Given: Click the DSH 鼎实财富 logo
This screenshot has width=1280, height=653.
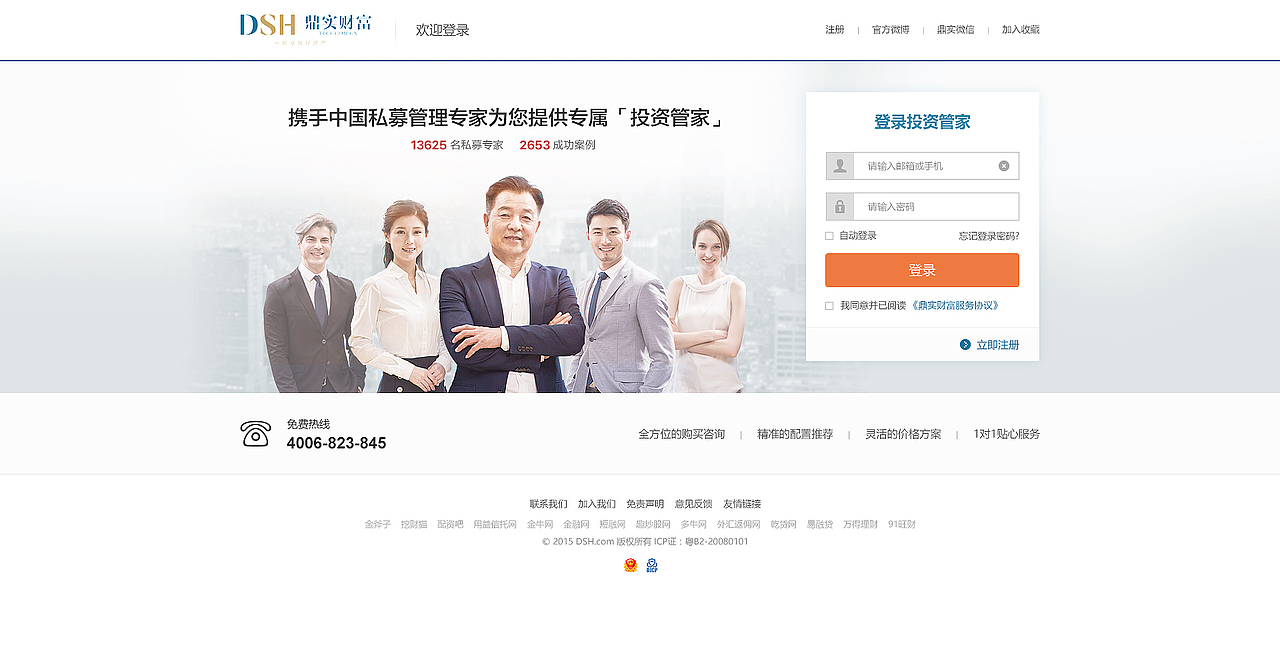Looking at the screenshot, I should click(305, 30).
